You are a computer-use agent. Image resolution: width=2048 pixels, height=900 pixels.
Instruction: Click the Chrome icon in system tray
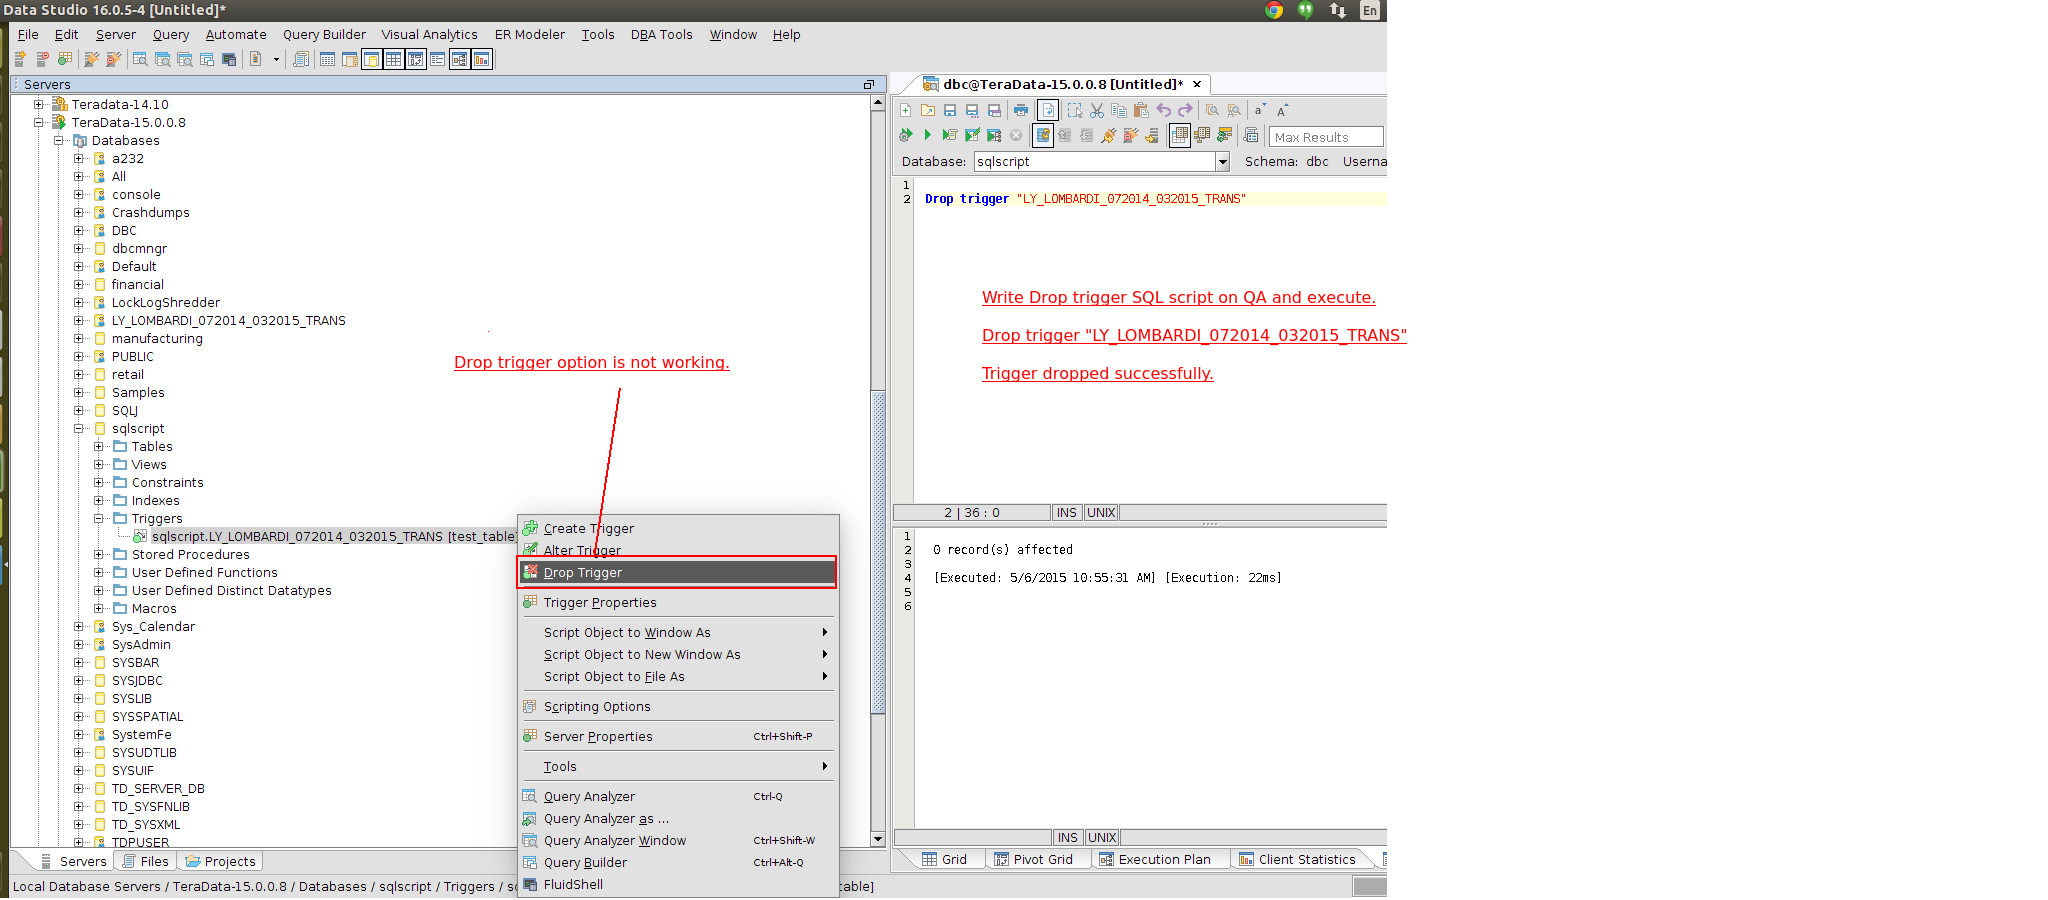point(1274,10)
